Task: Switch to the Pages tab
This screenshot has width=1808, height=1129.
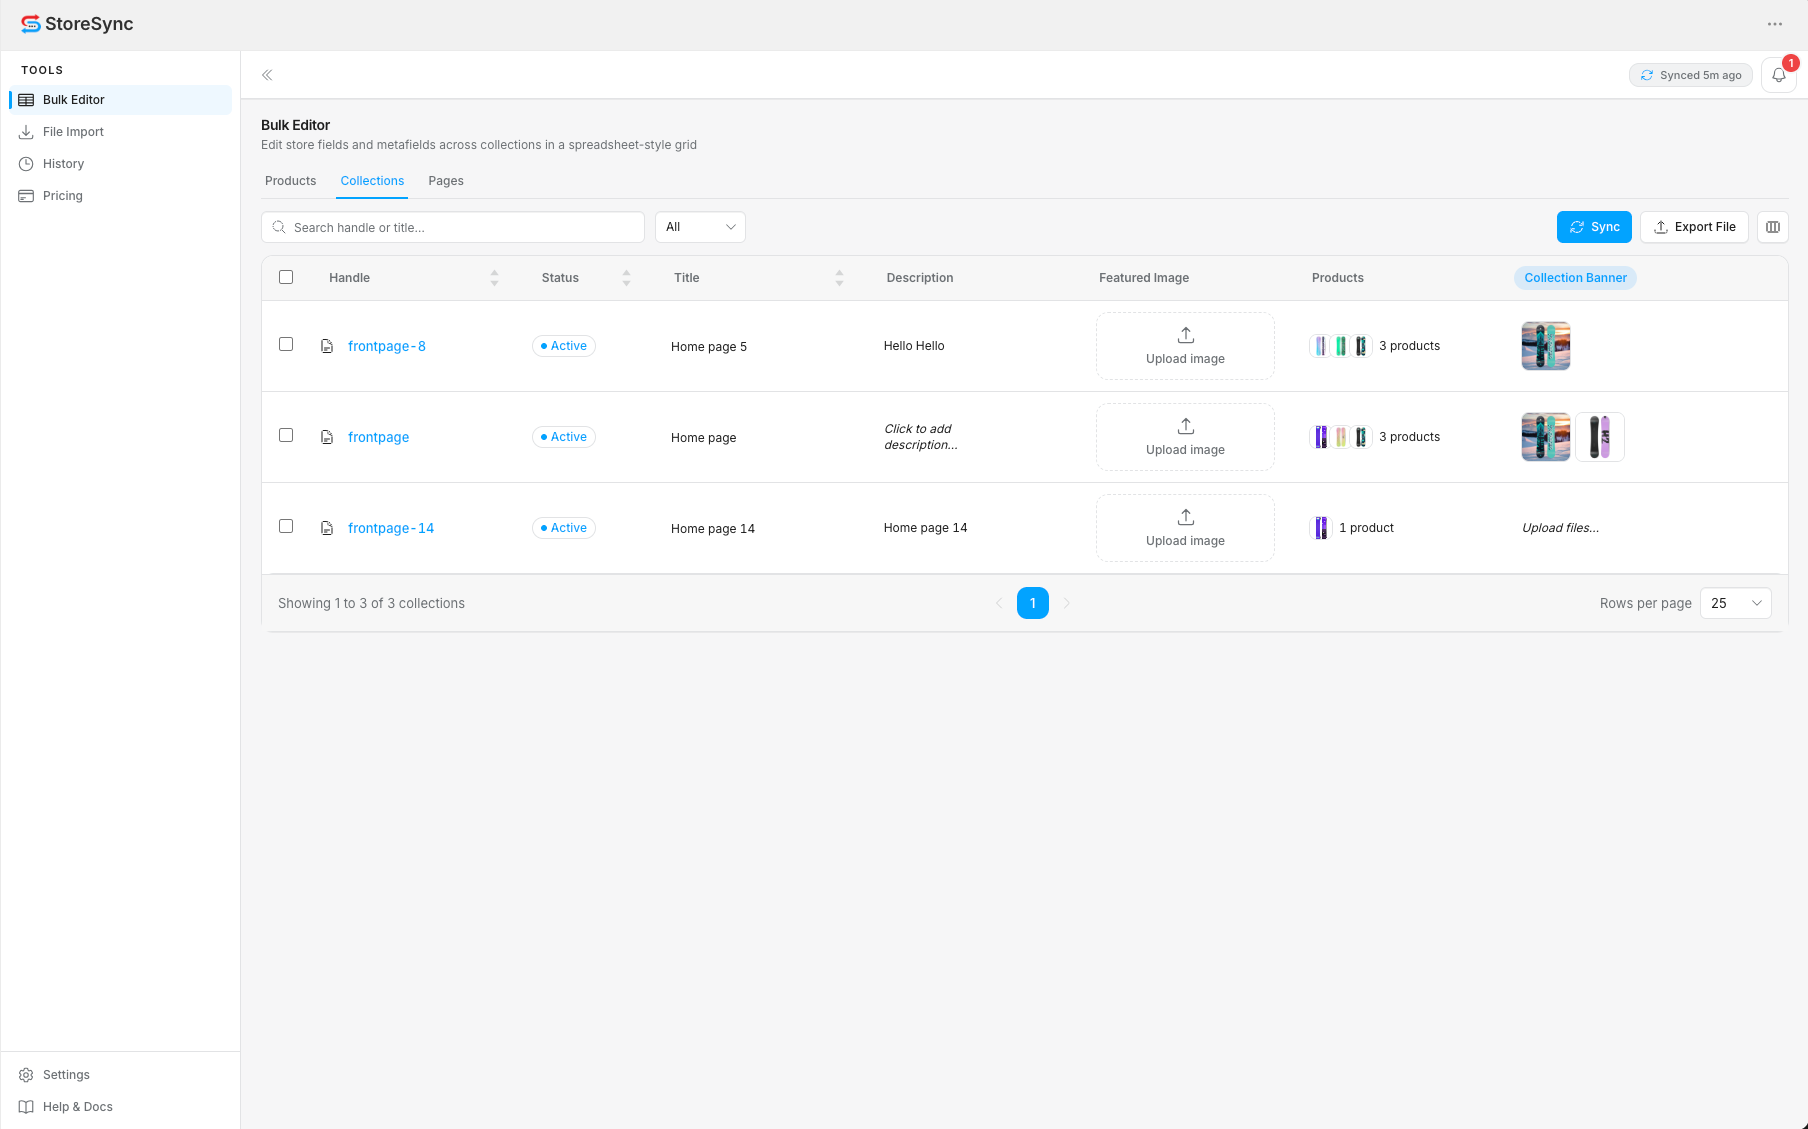Action: point(446,181)
